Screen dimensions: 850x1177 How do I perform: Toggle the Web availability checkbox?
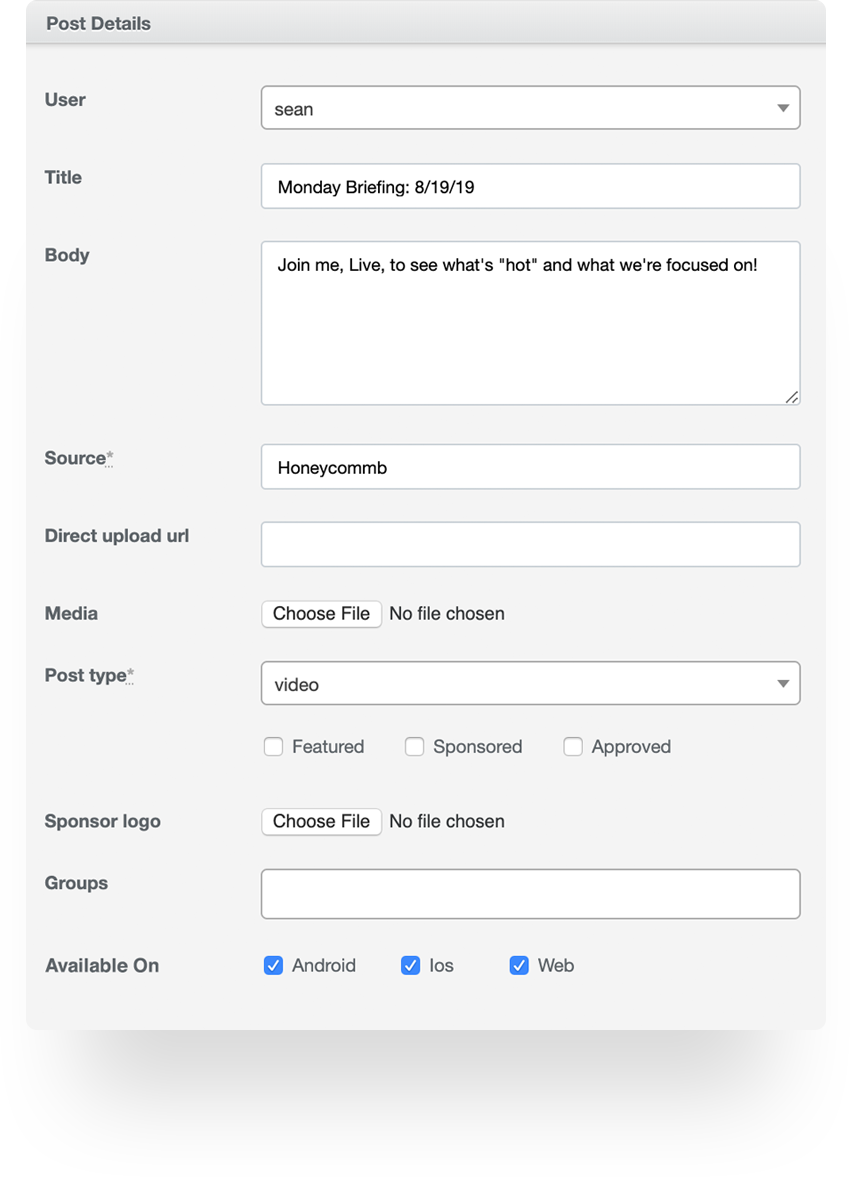click(519, 965)
